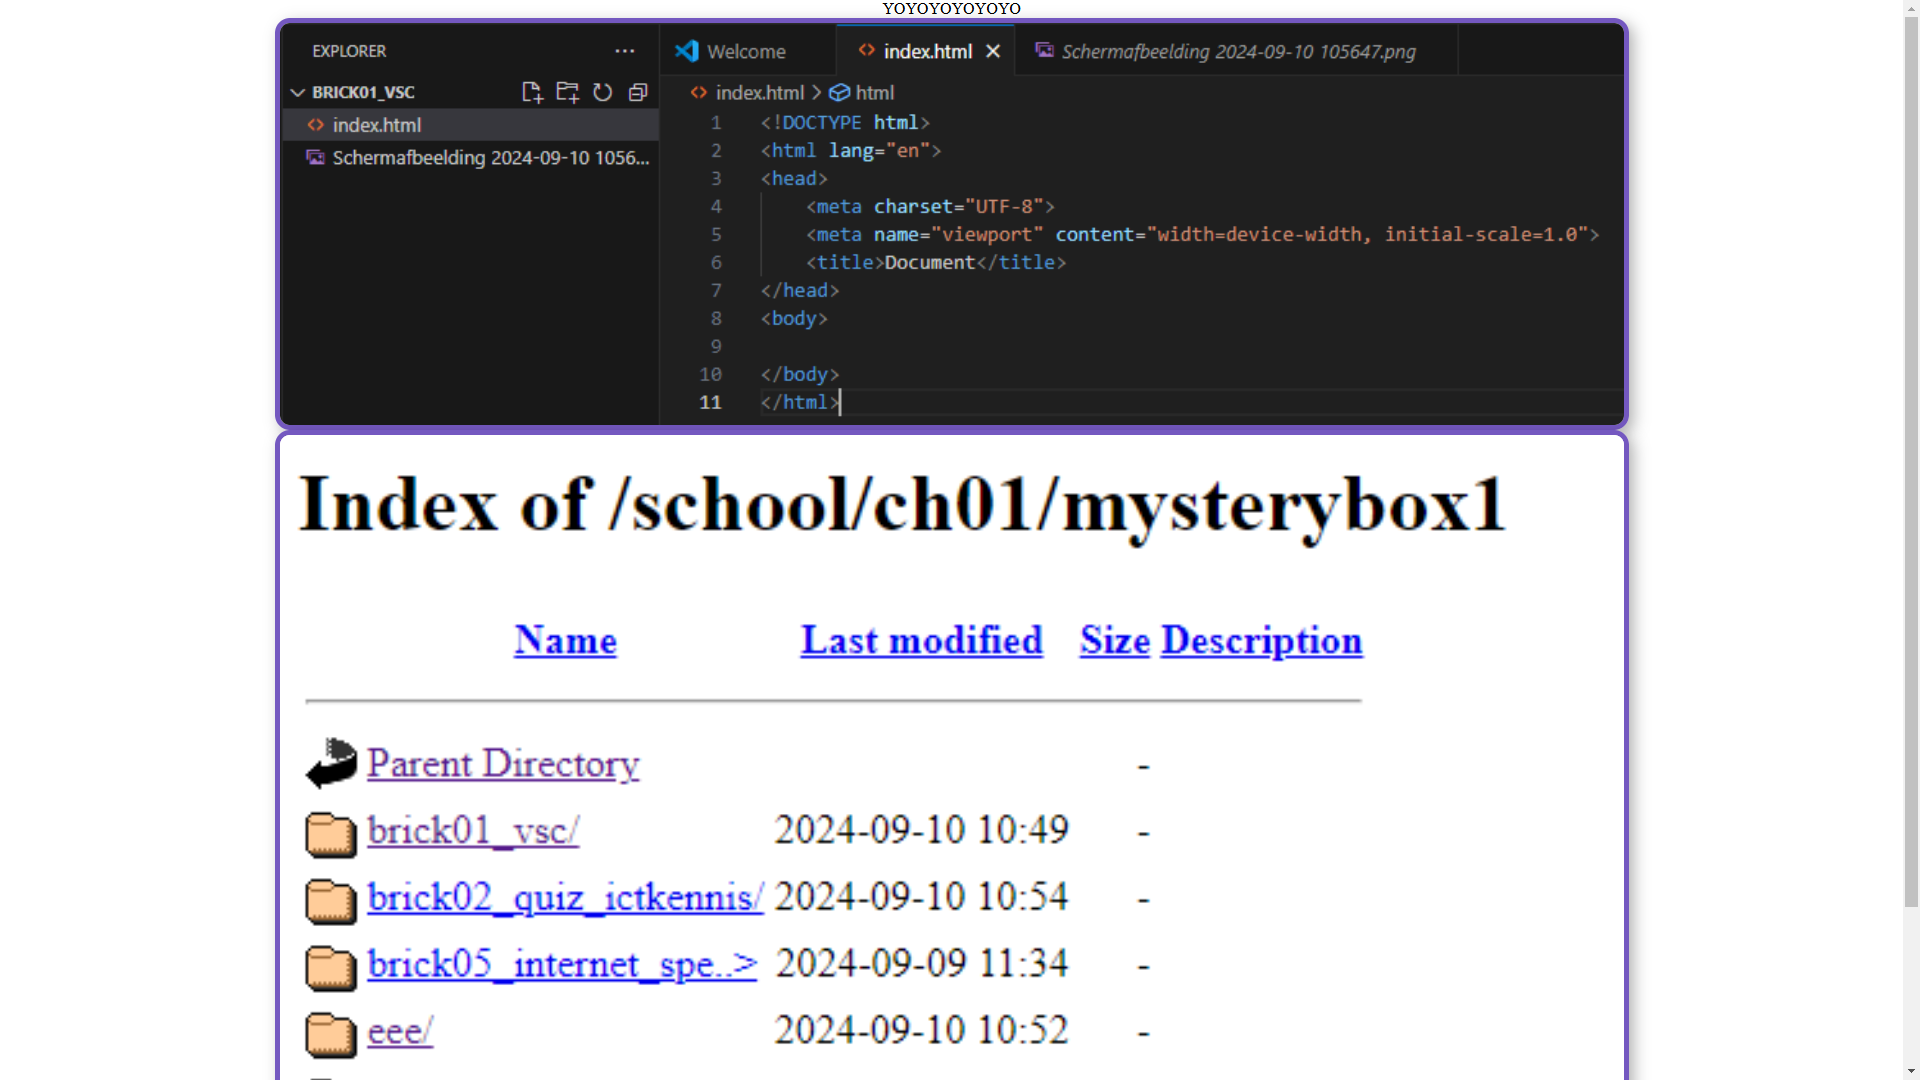This screenshot has height=1080, width=1920.
Task: Follow the Parent Directory link
Action: [x=503, y=764]
